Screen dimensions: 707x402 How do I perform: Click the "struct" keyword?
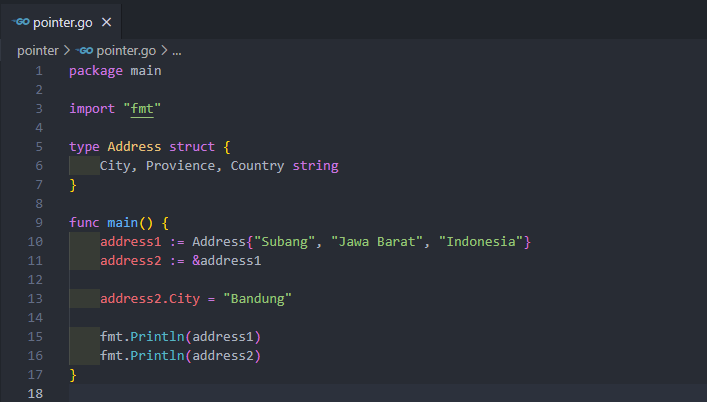(x=192, y=146)
